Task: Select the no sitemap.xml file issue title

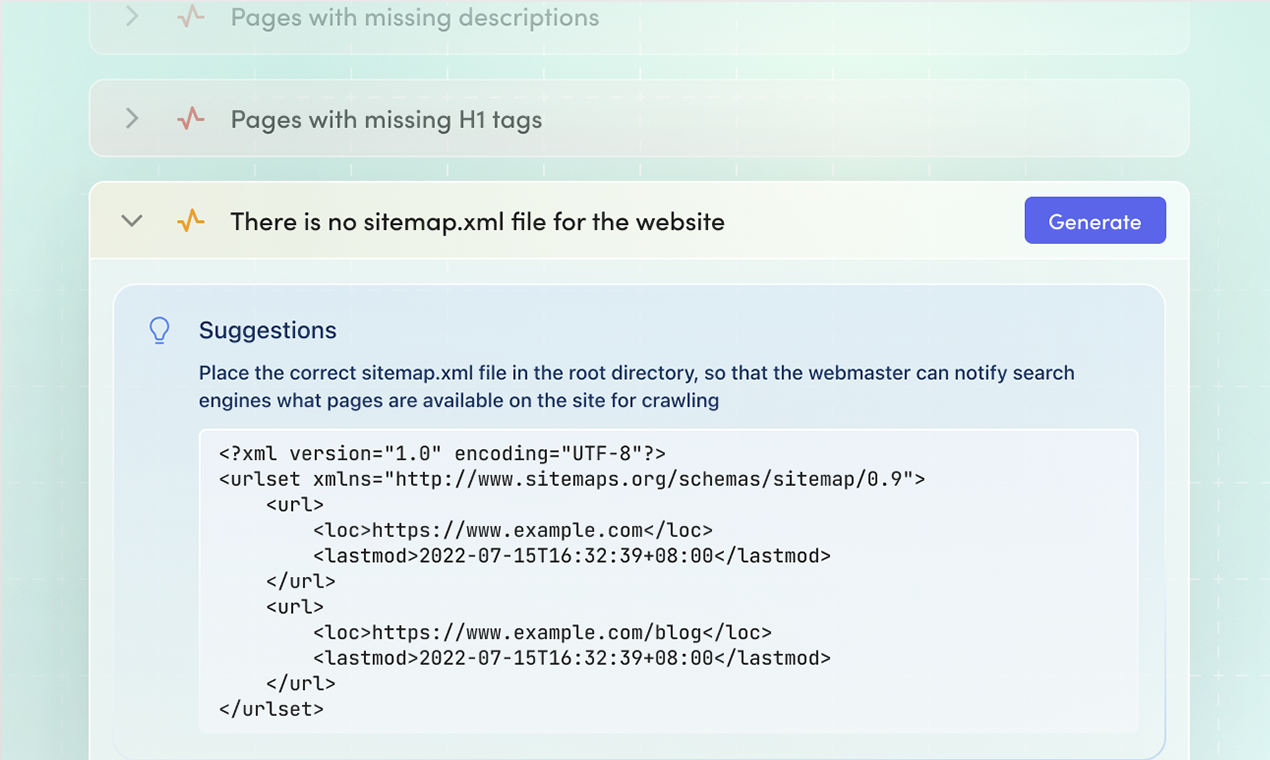Action: 478,221
